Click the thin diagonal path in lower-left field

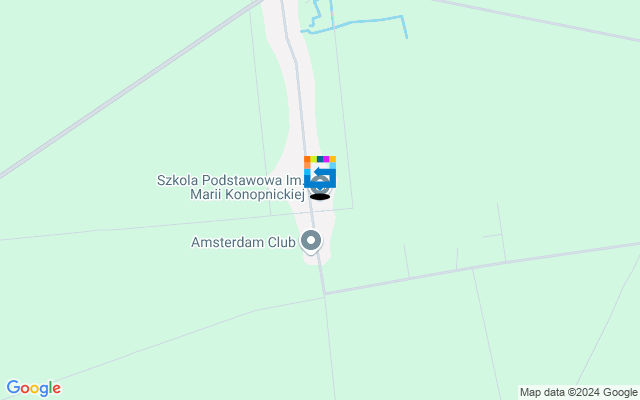coord(163,342)
